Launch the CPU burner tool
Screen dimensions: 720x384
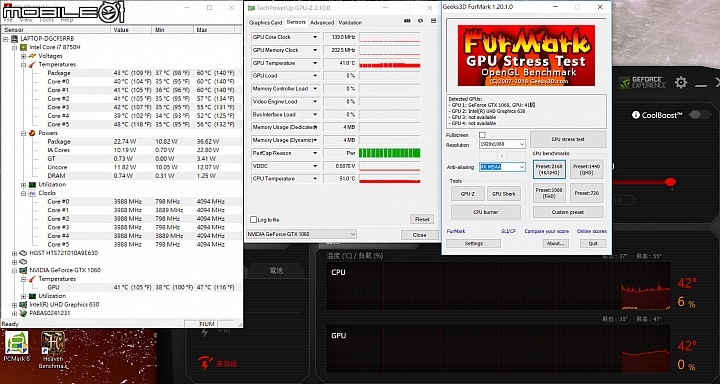(x=486, y=212)
